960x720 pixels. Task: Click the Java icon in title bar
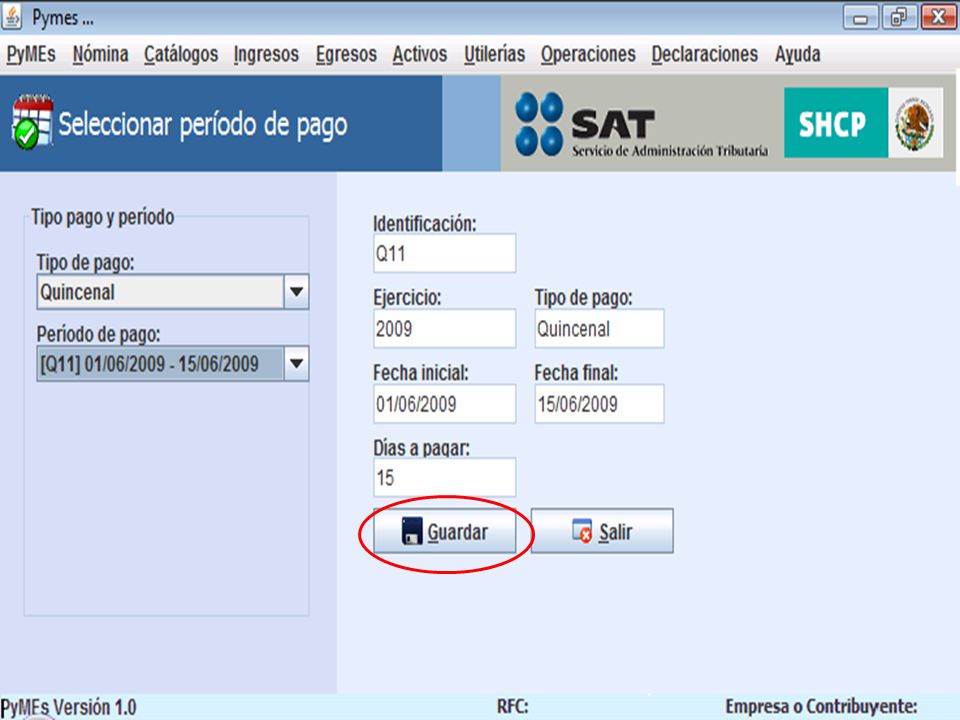point(12,17)
